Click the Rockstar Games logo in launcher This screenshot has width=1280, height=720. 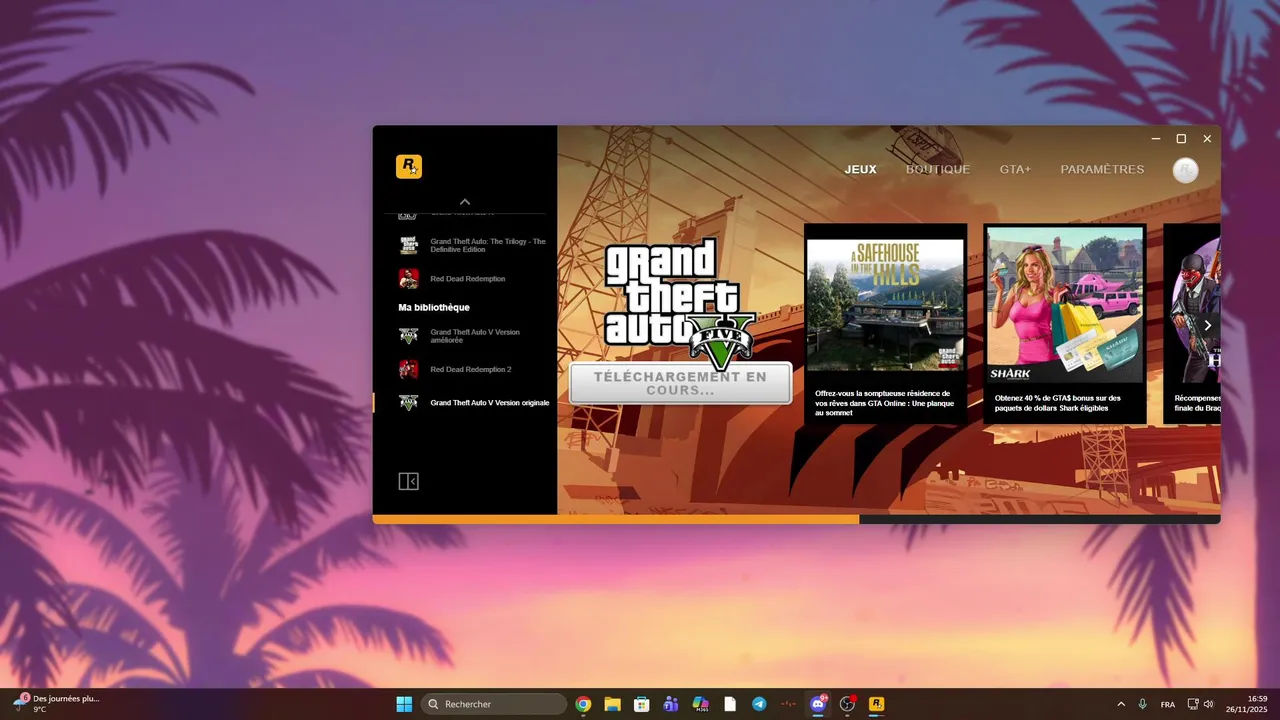coord(409,167)
